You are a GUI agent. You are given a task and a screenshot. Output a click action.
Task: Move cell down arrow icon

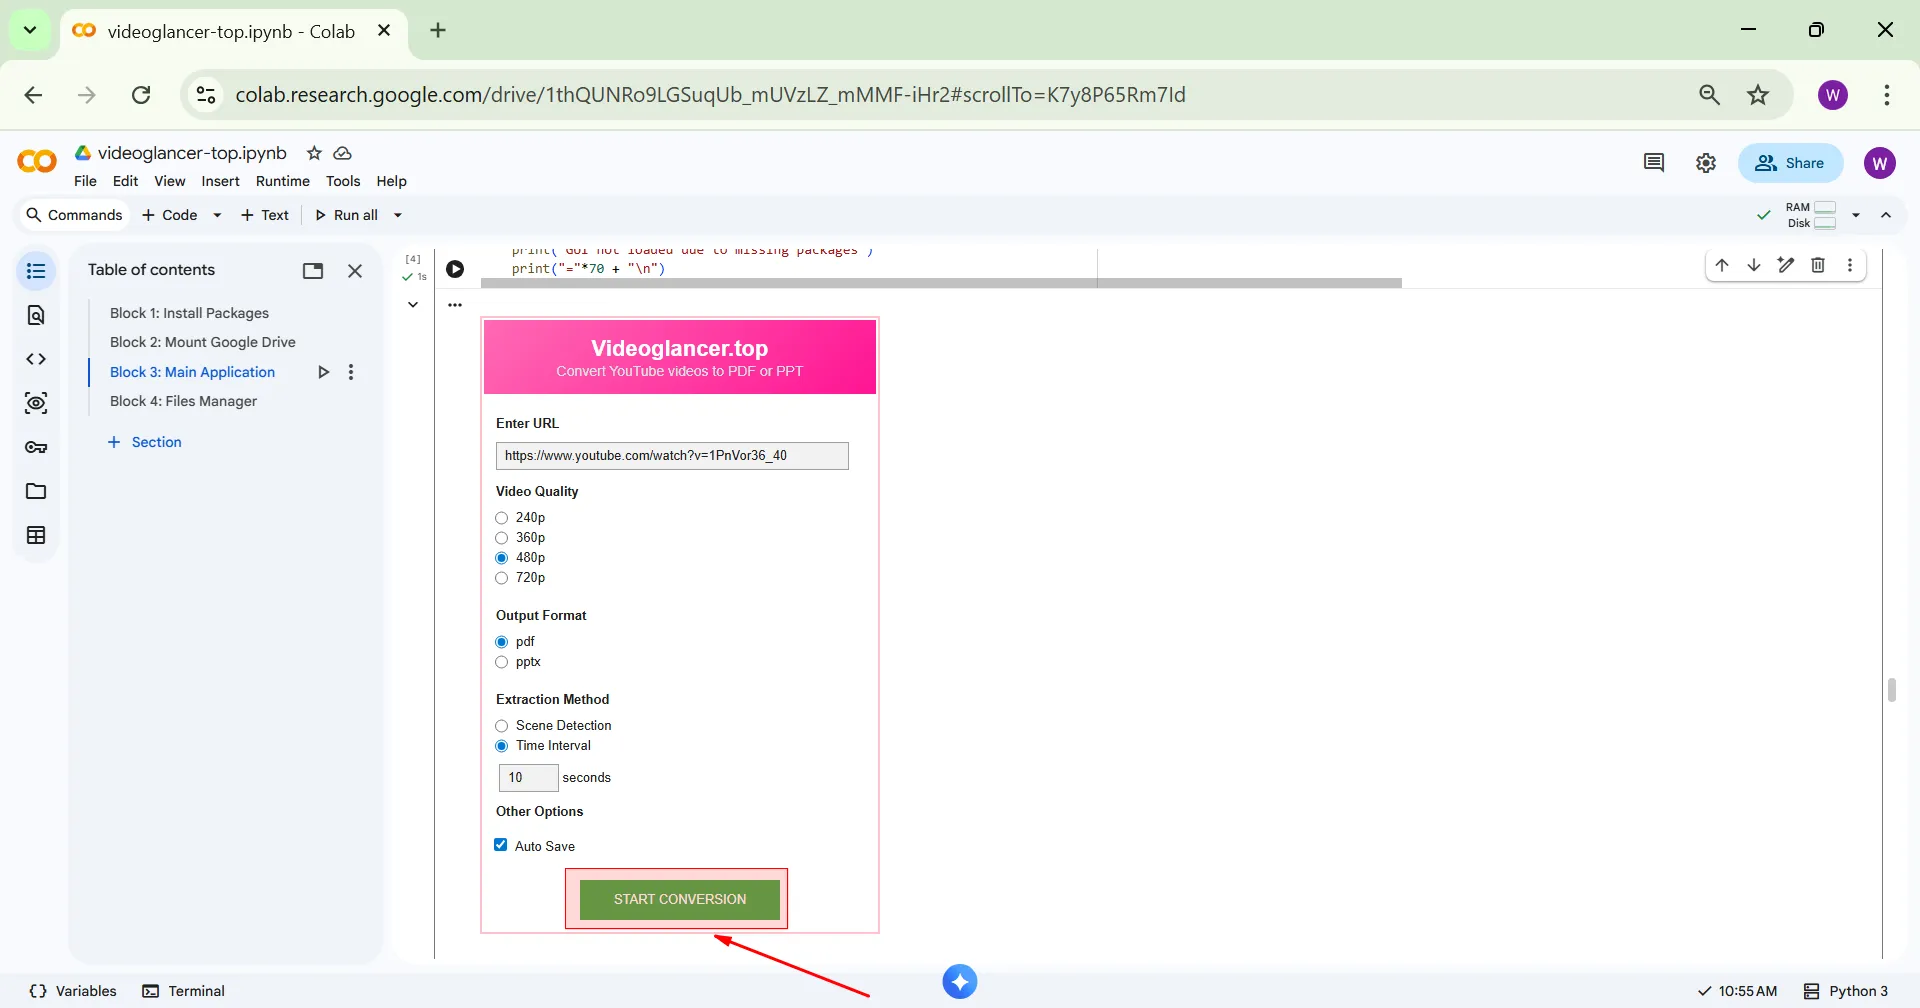(1754, 265)
